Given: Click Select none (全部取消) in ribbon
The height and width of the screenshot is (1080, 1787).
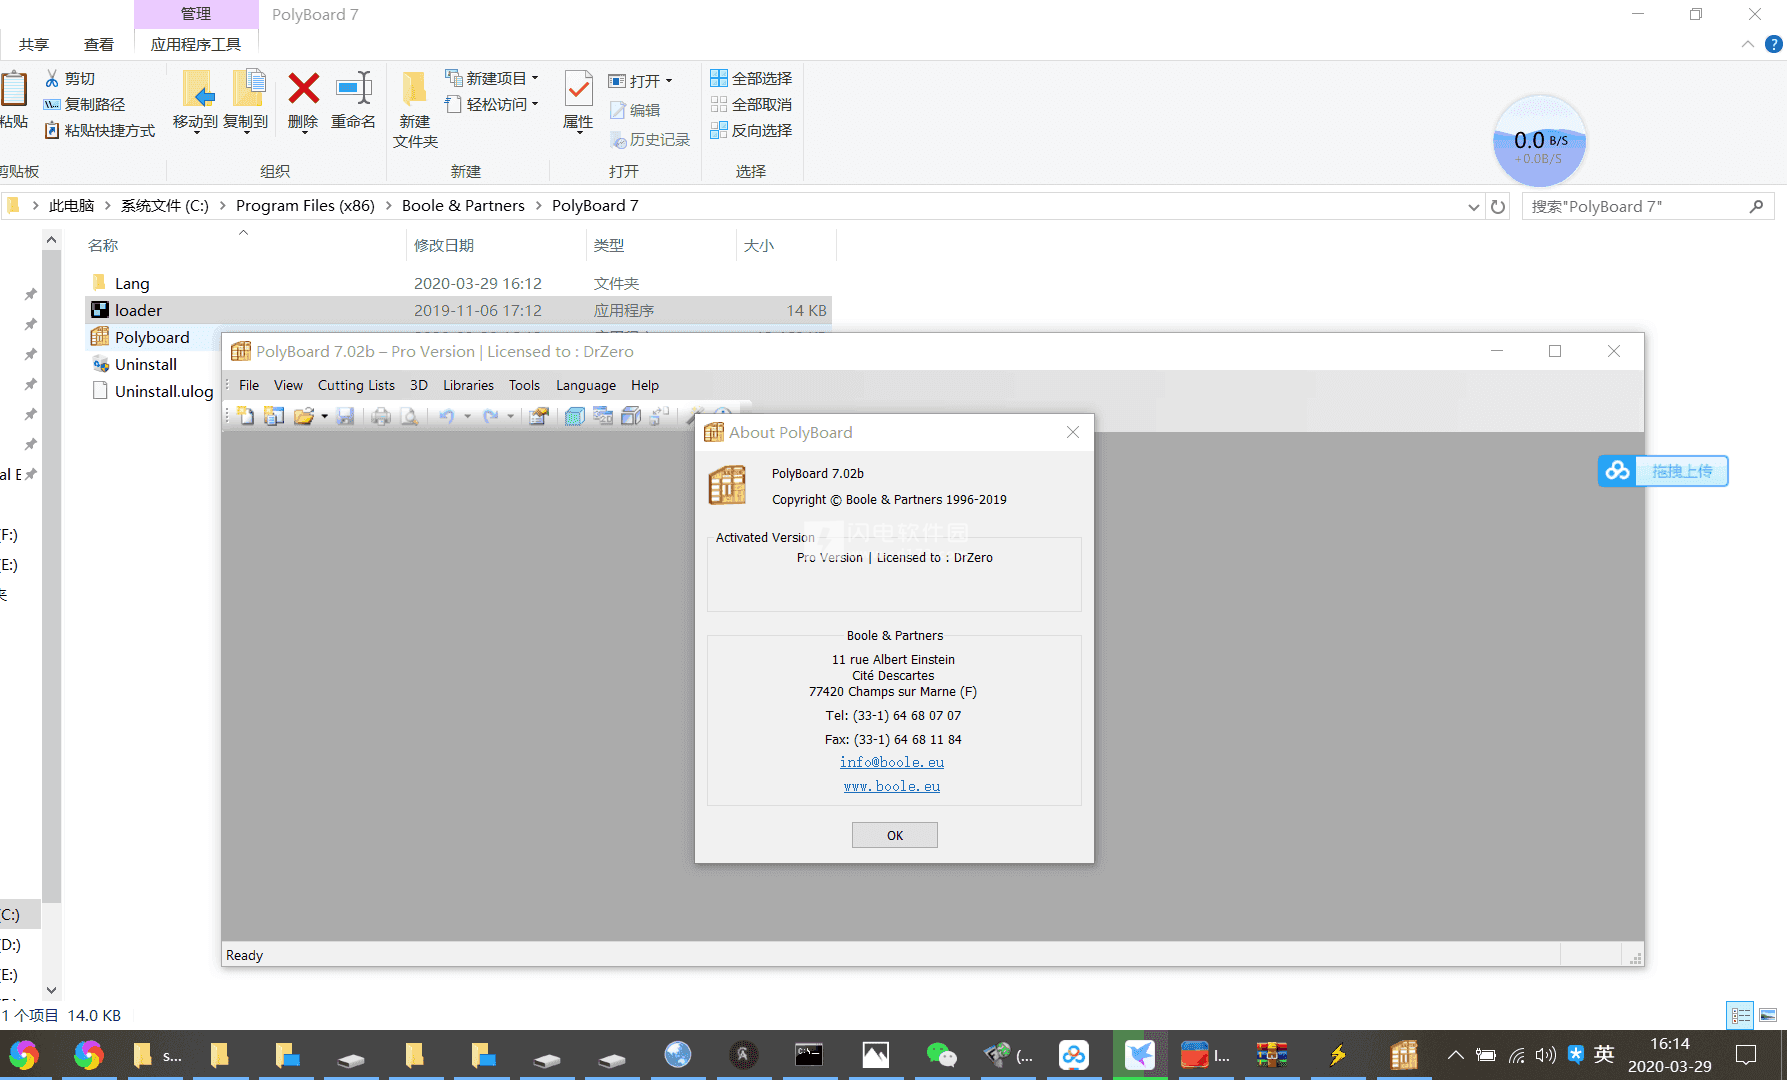Looking at the screenshot, I should coord(751,104).
